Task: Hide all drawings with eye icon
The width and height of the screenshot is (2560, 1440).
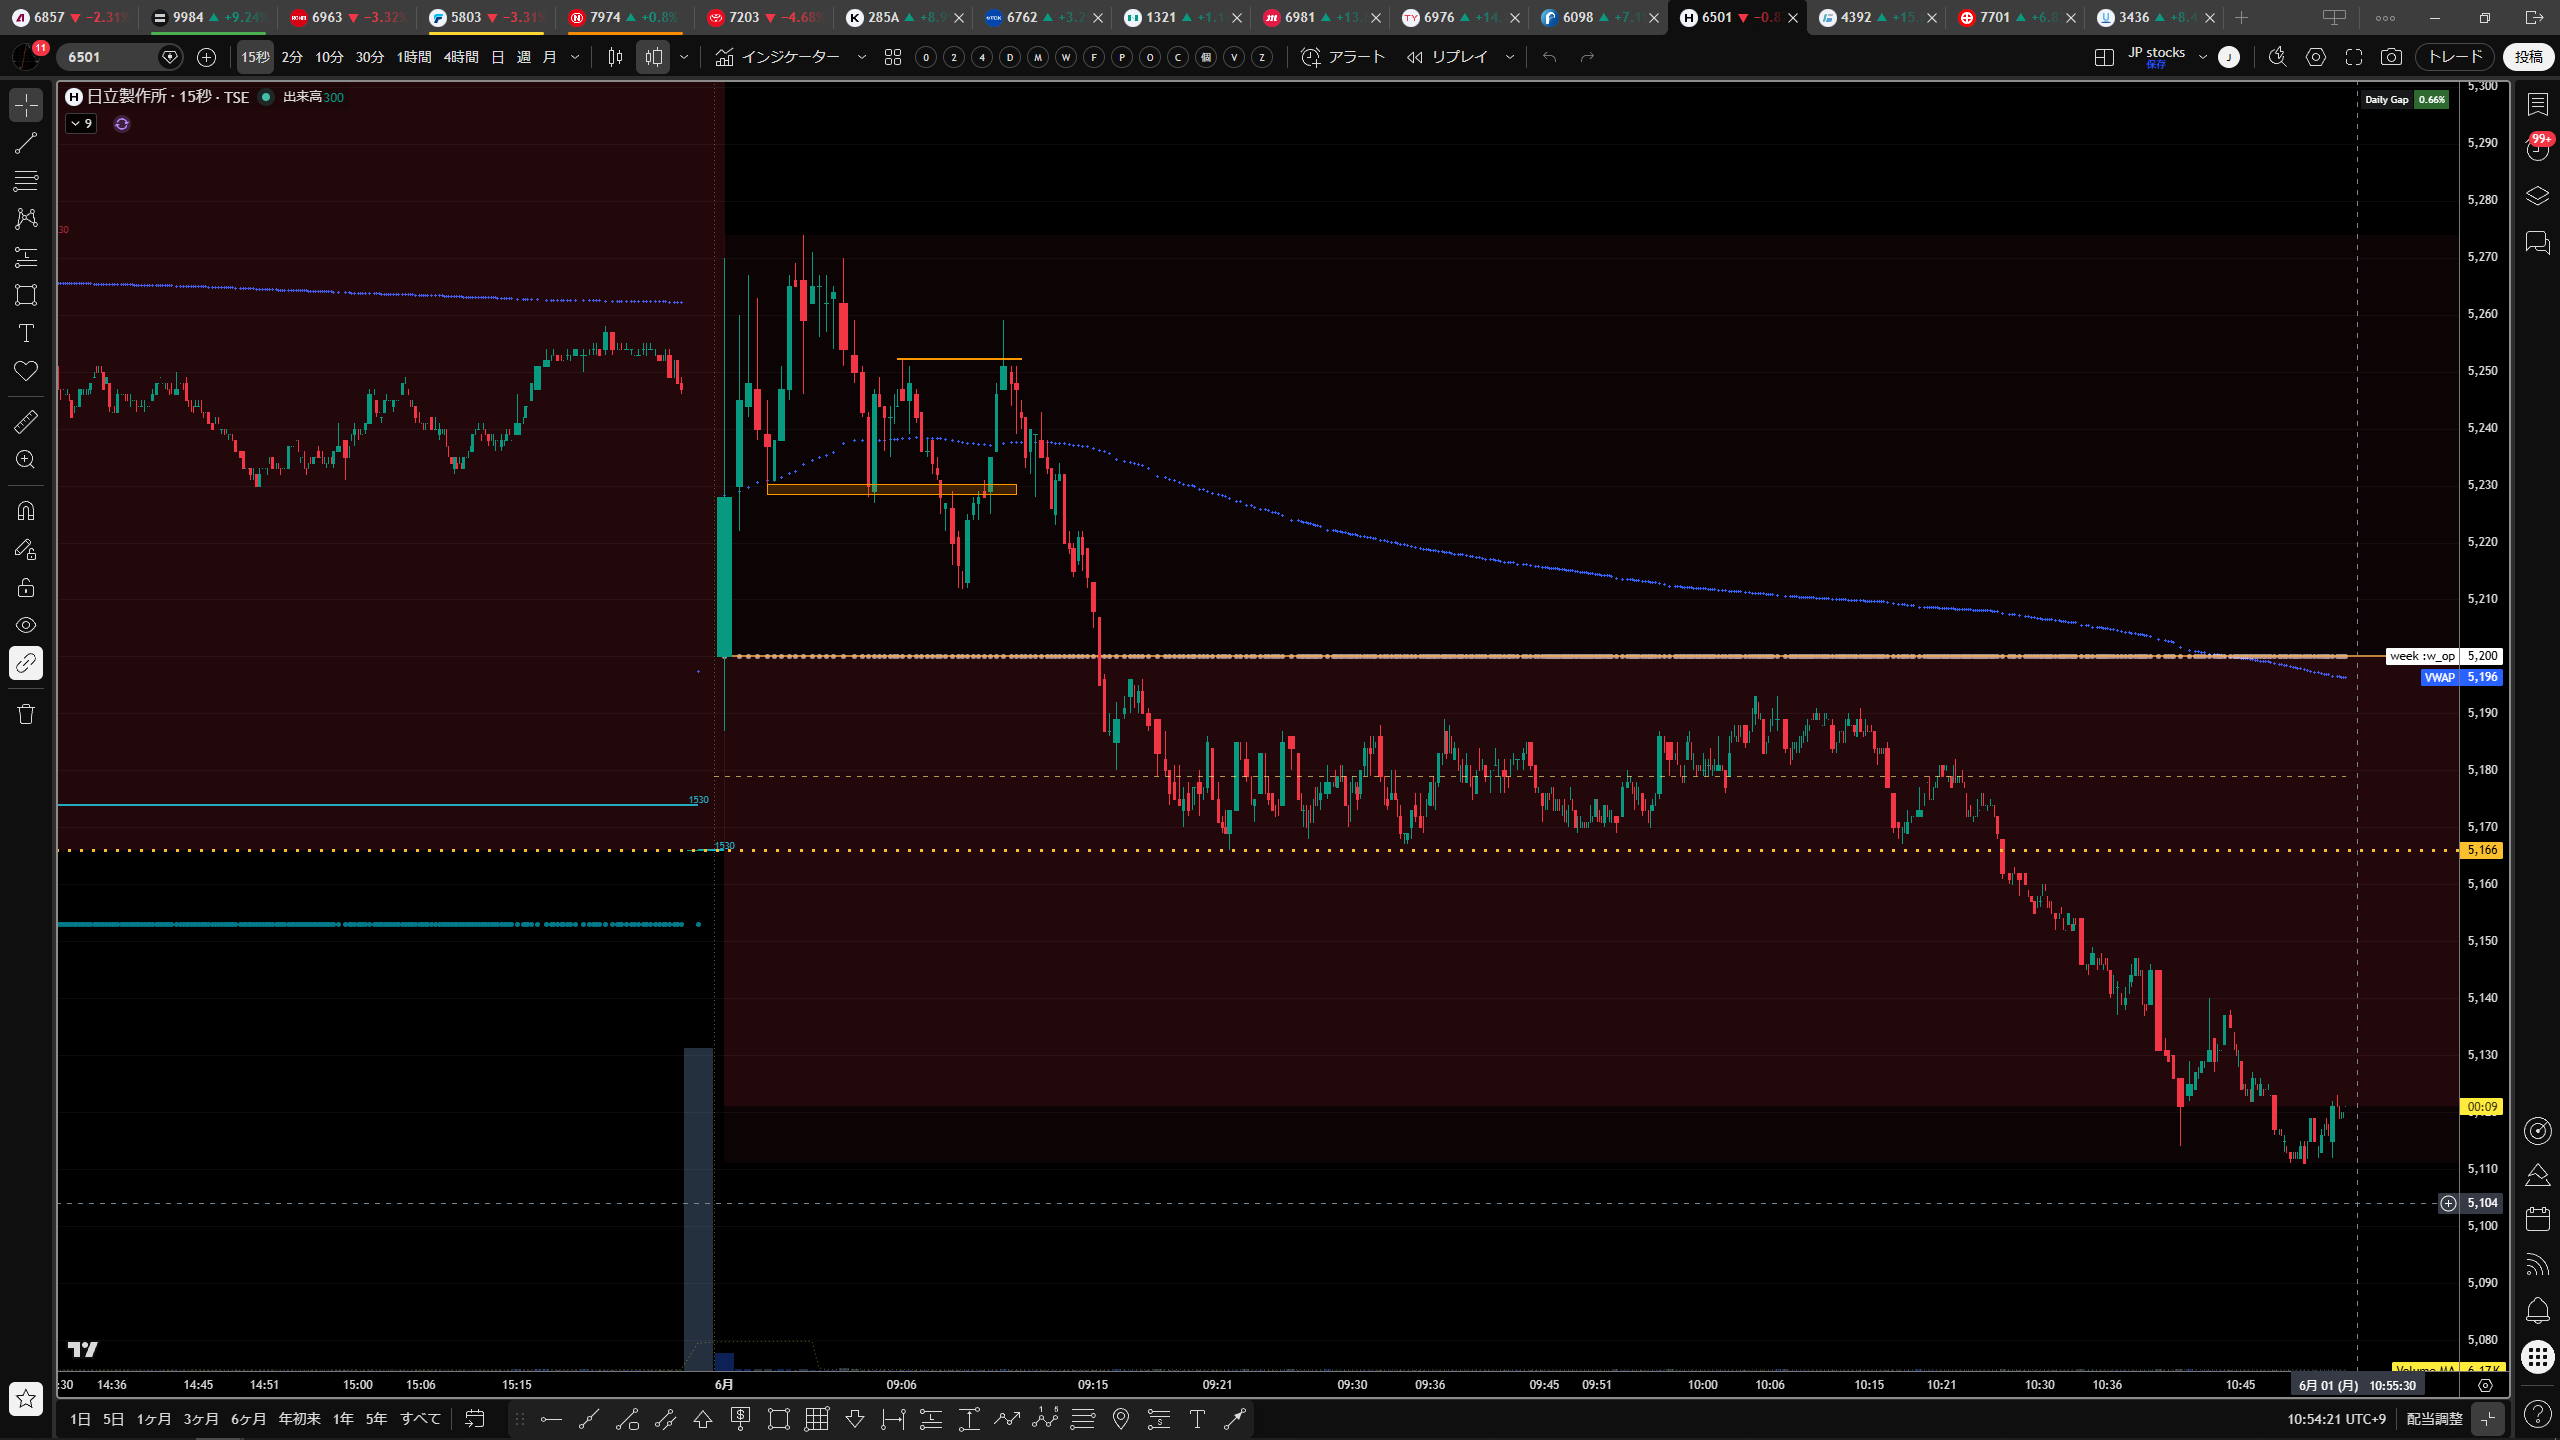Action: 26,625
